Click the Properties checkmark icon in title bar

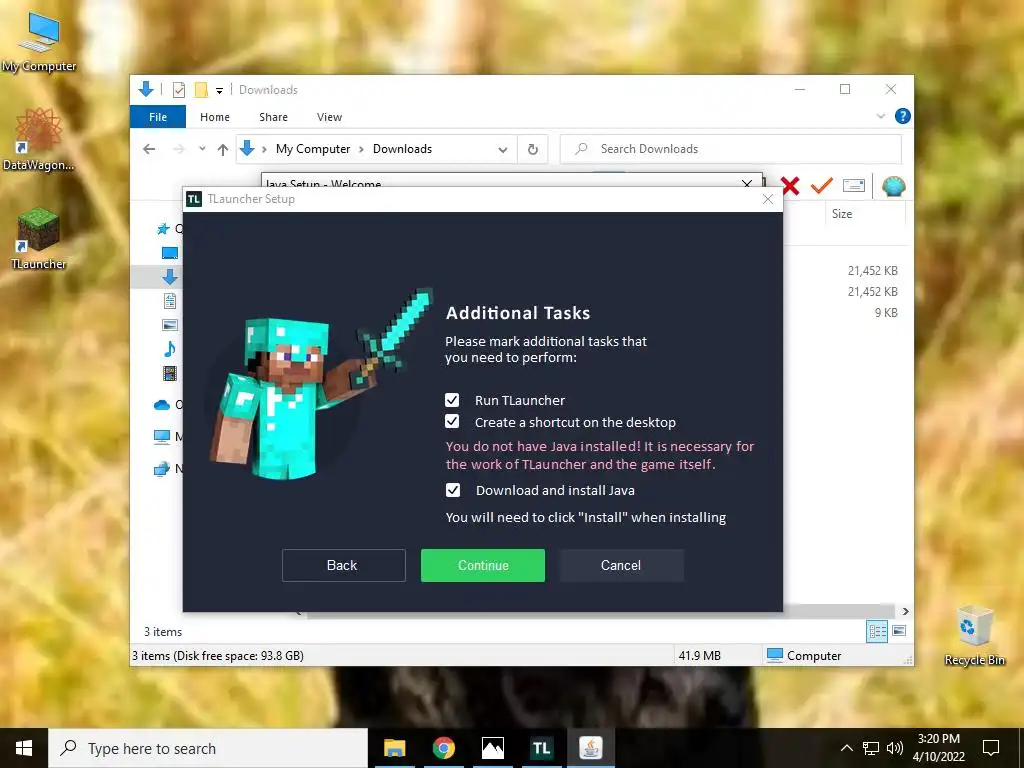tap(179, 90)
